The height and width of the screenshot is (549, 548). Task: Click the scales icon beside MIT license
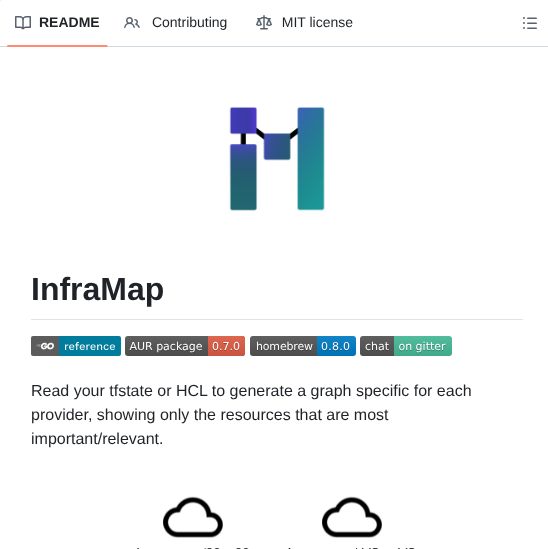[x=264, y=23]
